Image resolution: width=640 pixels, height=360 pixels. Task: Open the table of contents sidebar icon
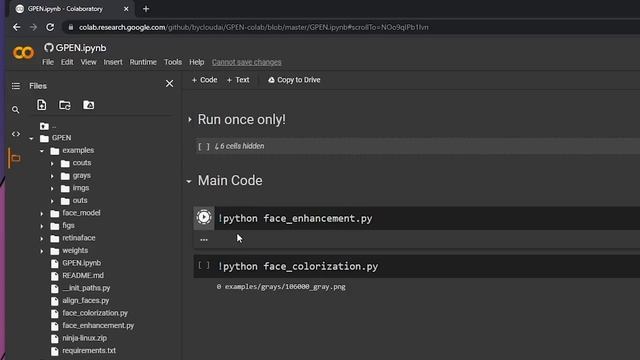pos(16,86)
